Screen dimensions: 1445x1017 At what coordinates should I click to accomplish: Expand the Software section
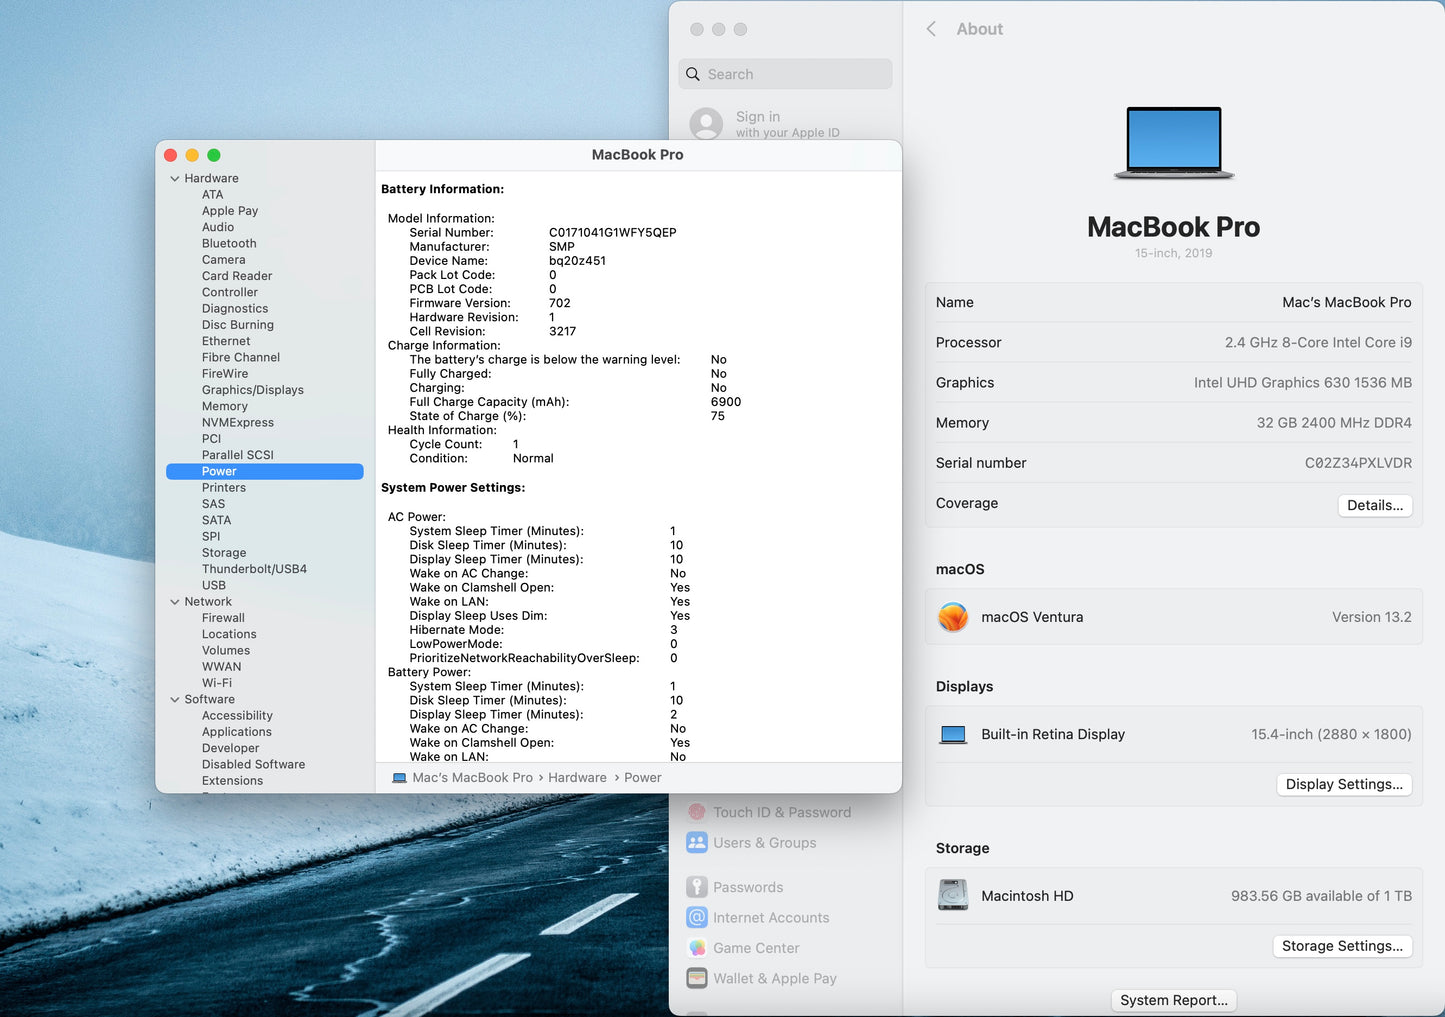[174, 699]
